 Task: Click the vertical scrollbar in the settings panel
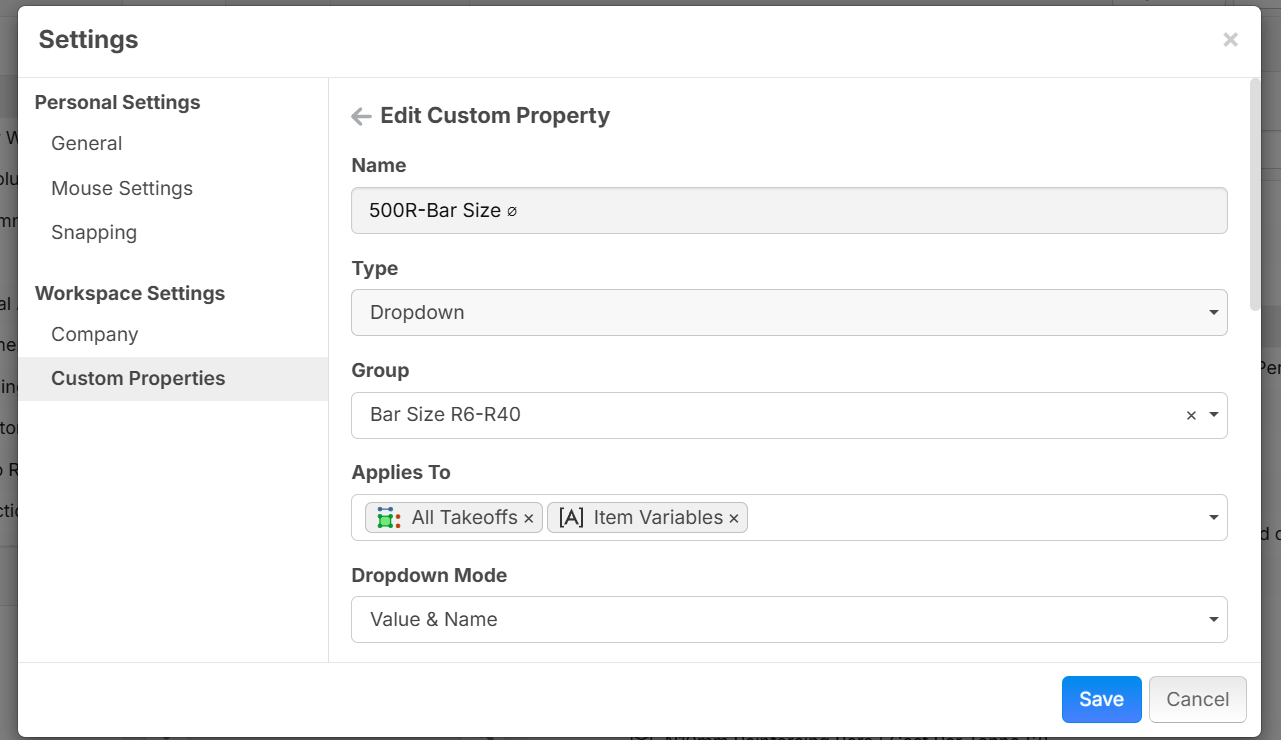click(1254, 195)
